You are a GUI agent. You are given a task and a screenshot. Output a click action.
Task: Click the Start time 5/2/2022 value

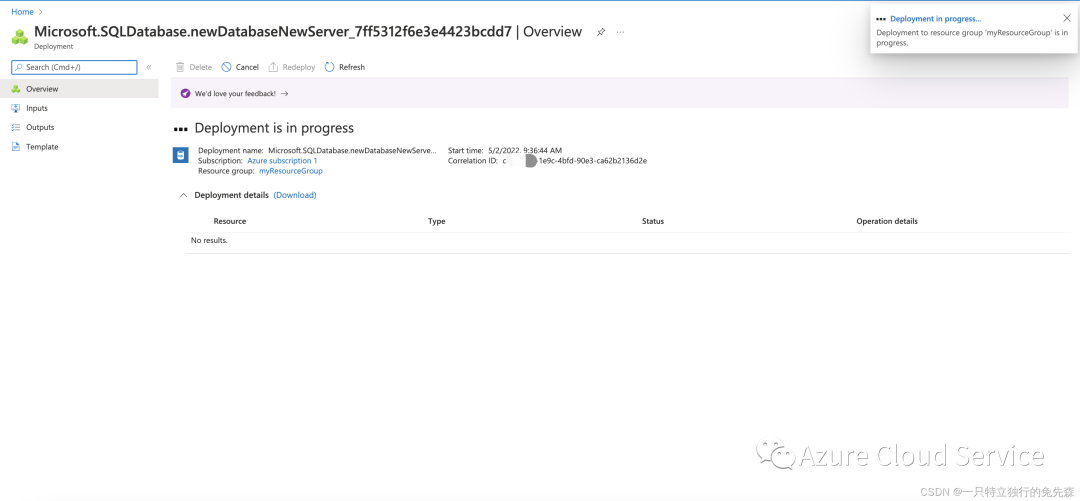click(x=525, y=150)
